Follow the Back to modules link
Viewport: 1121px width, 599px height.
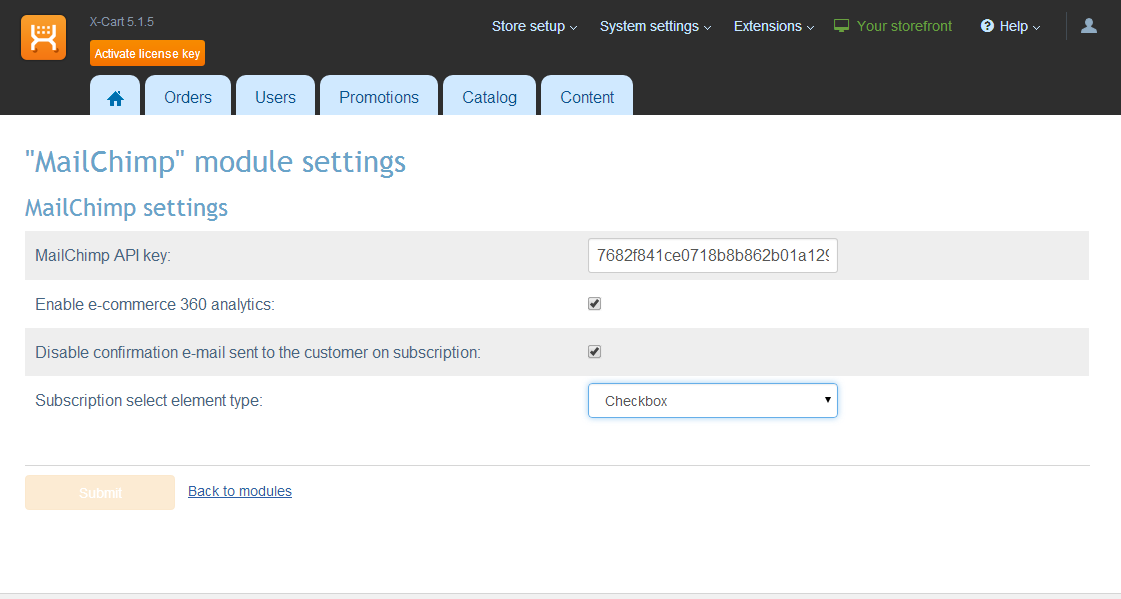pos(239,491)
